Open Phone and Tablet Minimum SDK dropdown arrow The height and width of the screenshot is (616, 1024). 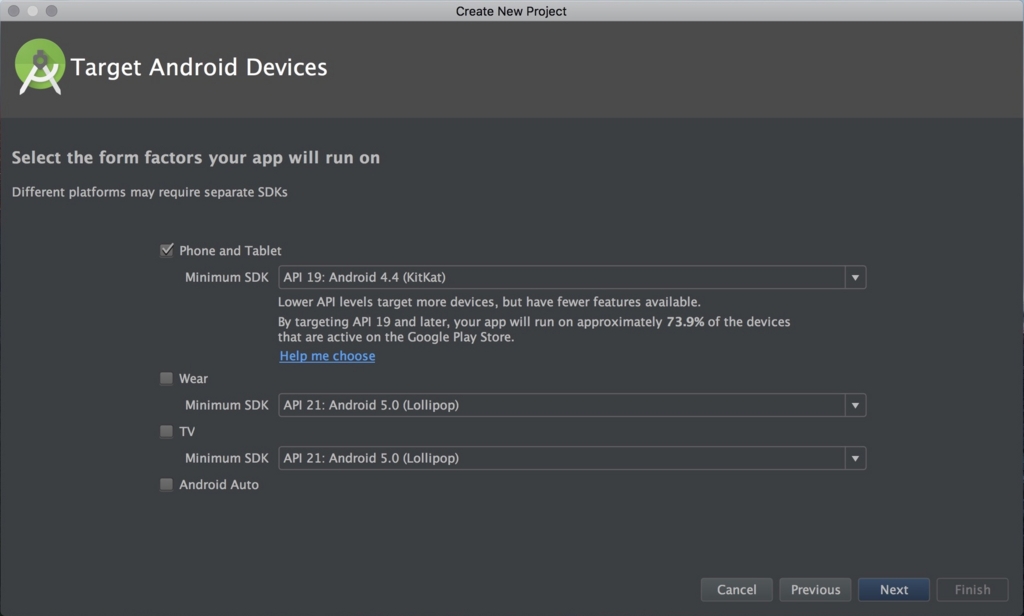point(855,278)
